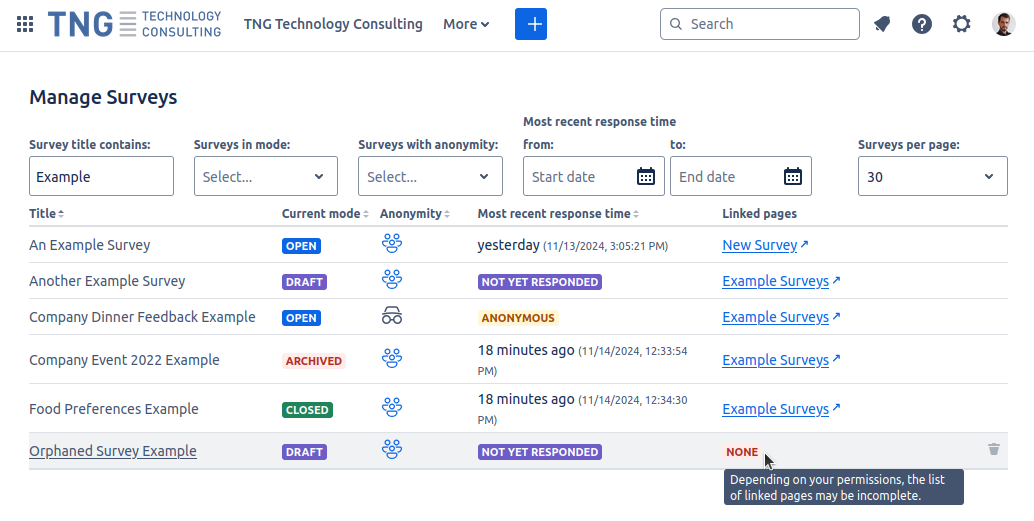Open the app switcher grid icon
This screenshot has width=1034, height=521.
pyautogui.click(x=25, y=24)
